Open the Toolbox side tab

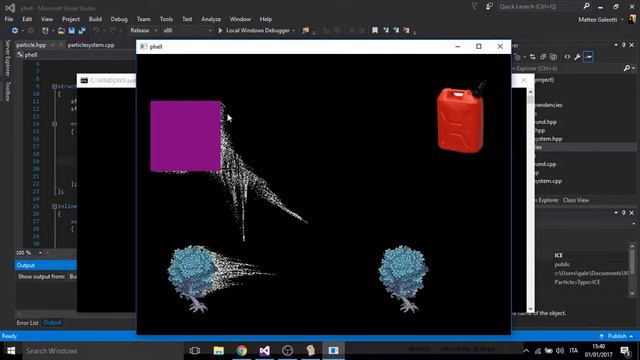[7, 91]
